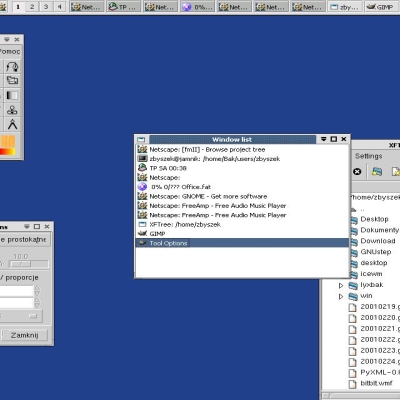Click the red-yellow gradient swatch in GIMP toolbox
The width and height of the screenshot is (400, 400).
tap(7, 152)
